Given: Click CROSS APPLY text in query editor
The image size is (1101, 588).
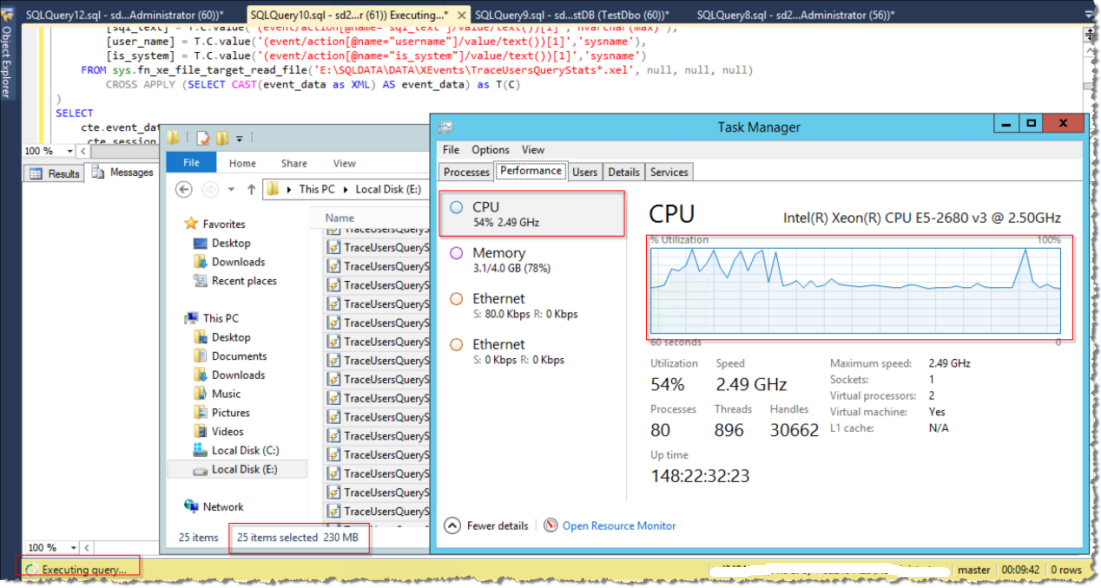Looking at the screenshot, I should [x=141, y=84].
